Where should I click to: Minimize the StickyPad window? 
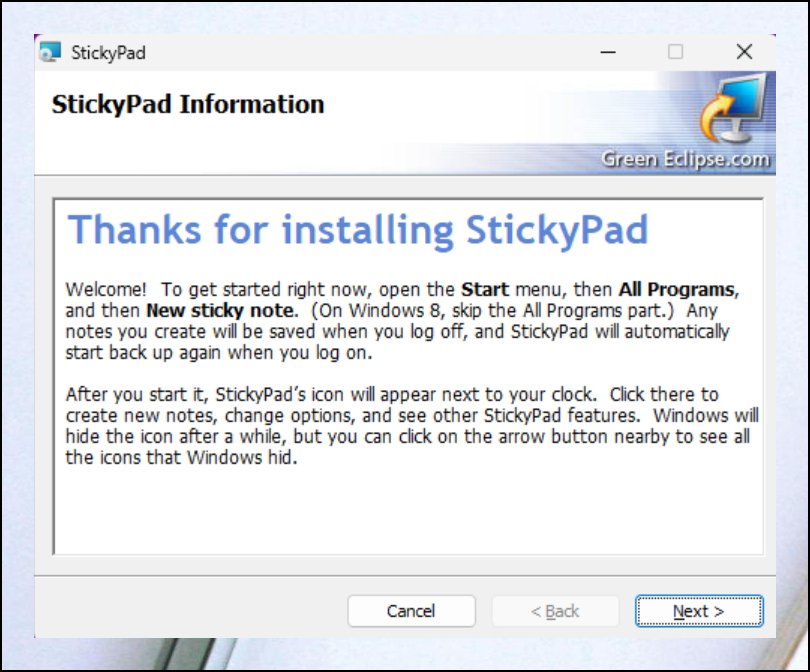(608, 52)
